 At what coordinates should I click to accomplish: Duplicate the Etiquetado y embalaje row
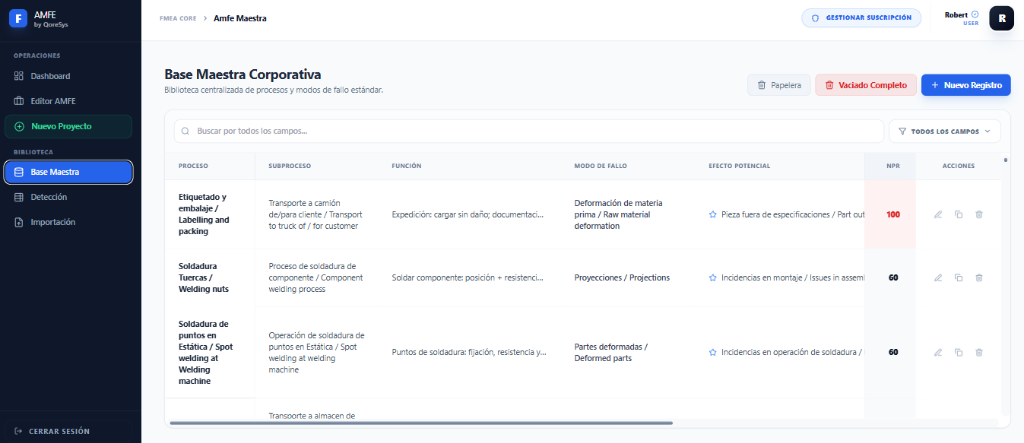pyautogui.click(x=958, y=214)
